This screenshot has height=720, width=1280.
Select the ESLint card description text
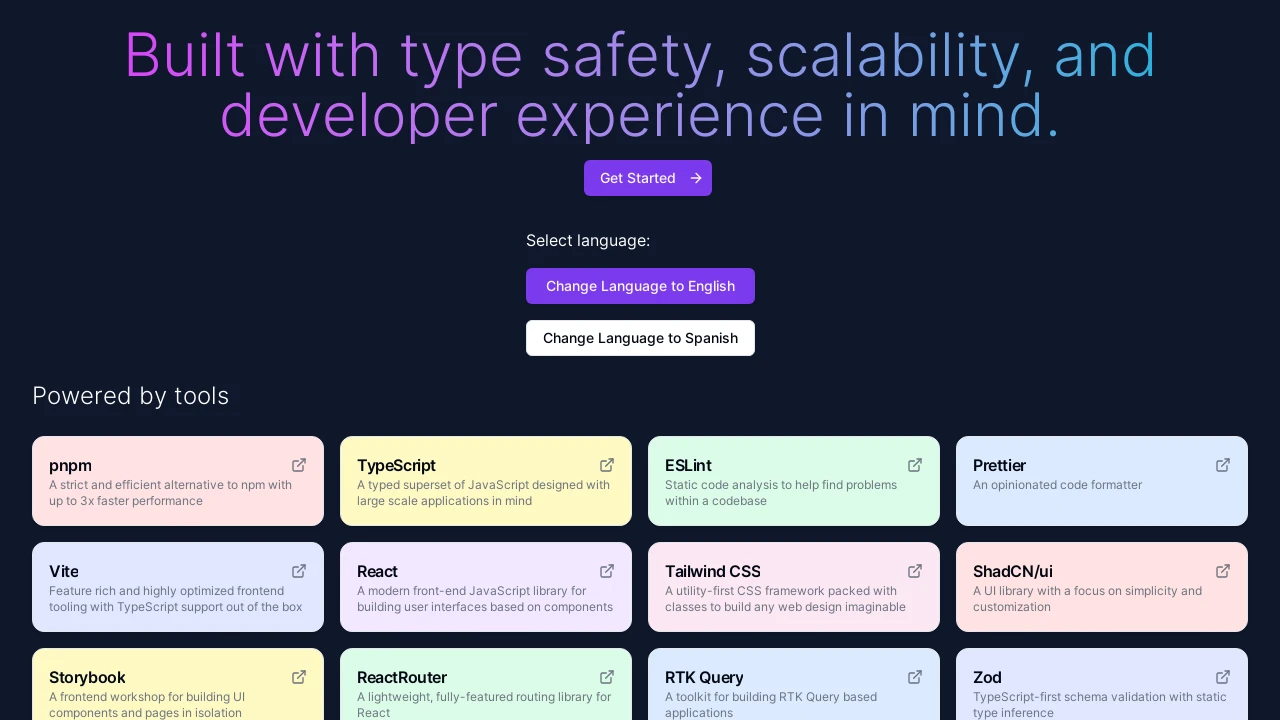780,493
